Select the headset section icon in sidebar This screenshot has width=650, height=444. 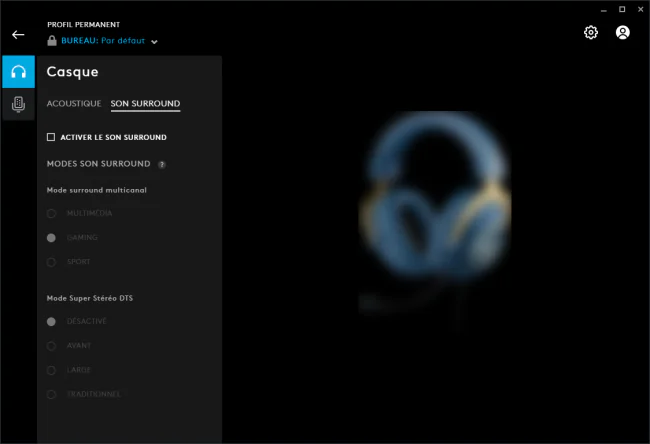click(18, 72)
